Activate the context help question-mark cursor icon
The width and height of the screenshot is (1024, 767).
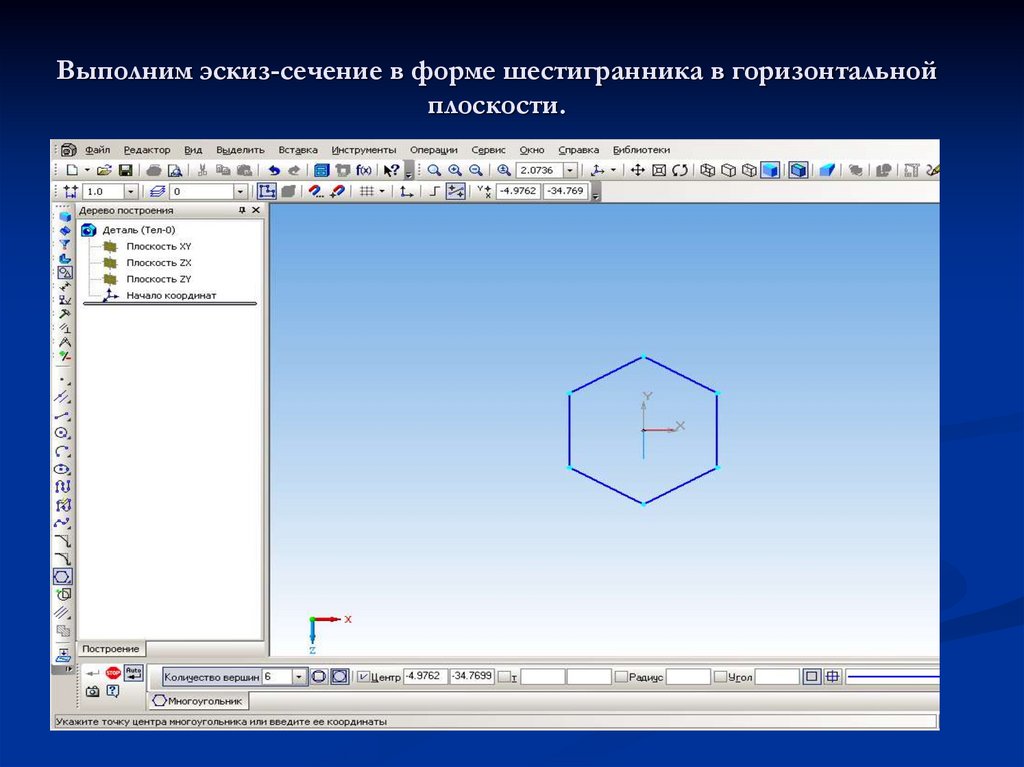pos(388,170)
